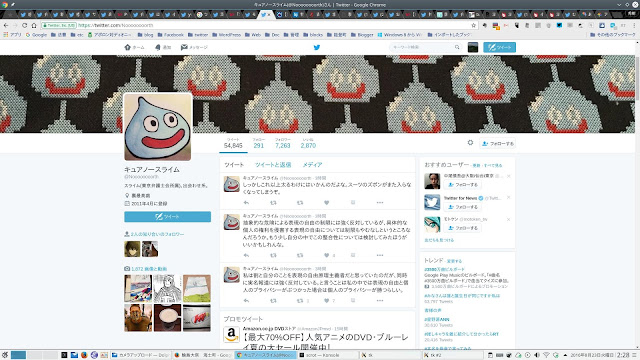This screenshot has height=360, width=640.
Task: Like the third tweet about プライバシー
Action: [x=327, y=301]
